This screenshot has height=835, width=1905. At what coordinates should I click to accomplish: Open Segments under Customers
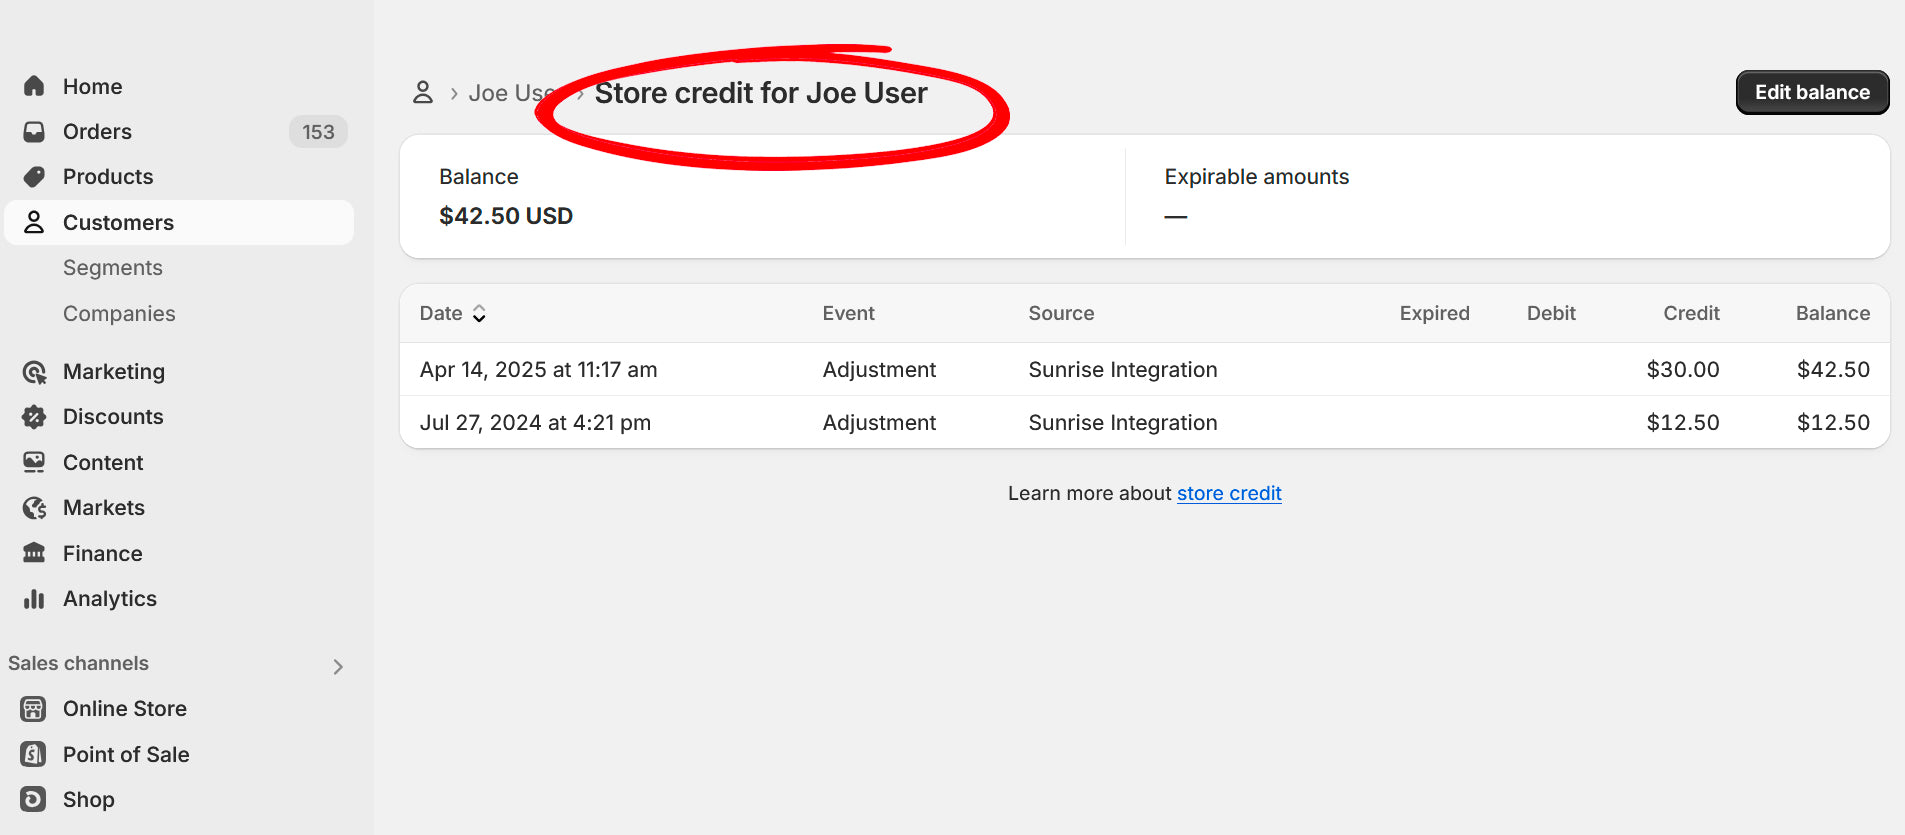click(112, 268)
